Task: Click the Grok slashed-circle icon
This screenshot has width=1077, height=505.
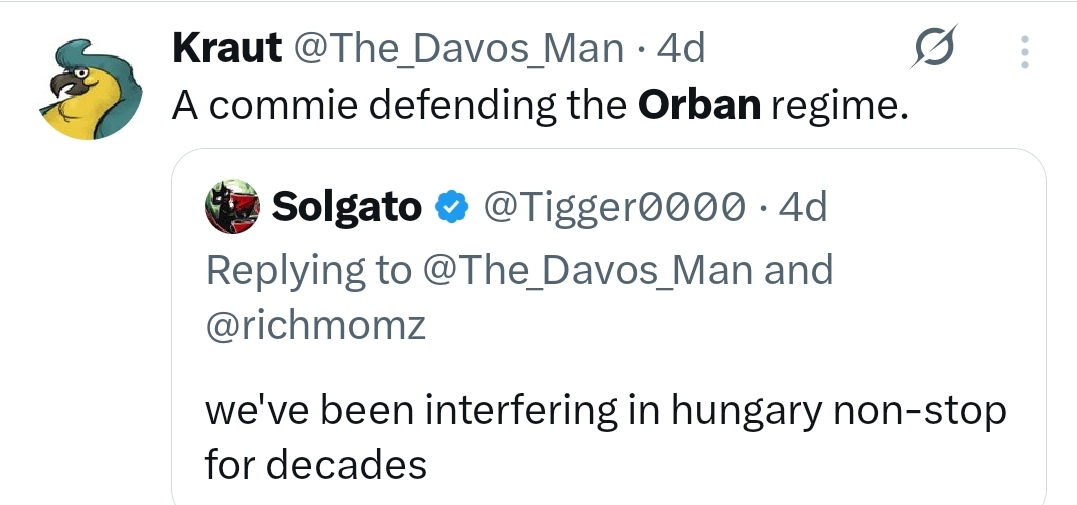Action: point(933,49)
